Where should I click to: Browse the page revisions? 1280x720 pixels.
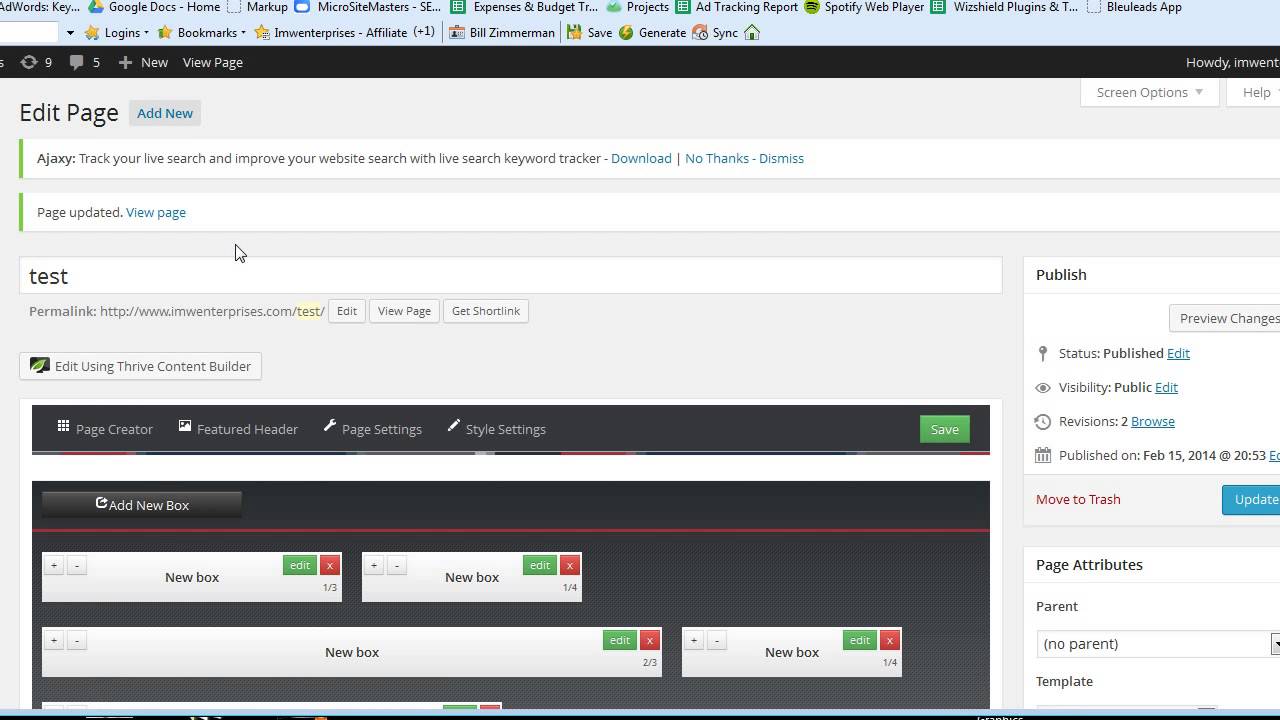pos(1153,421)
